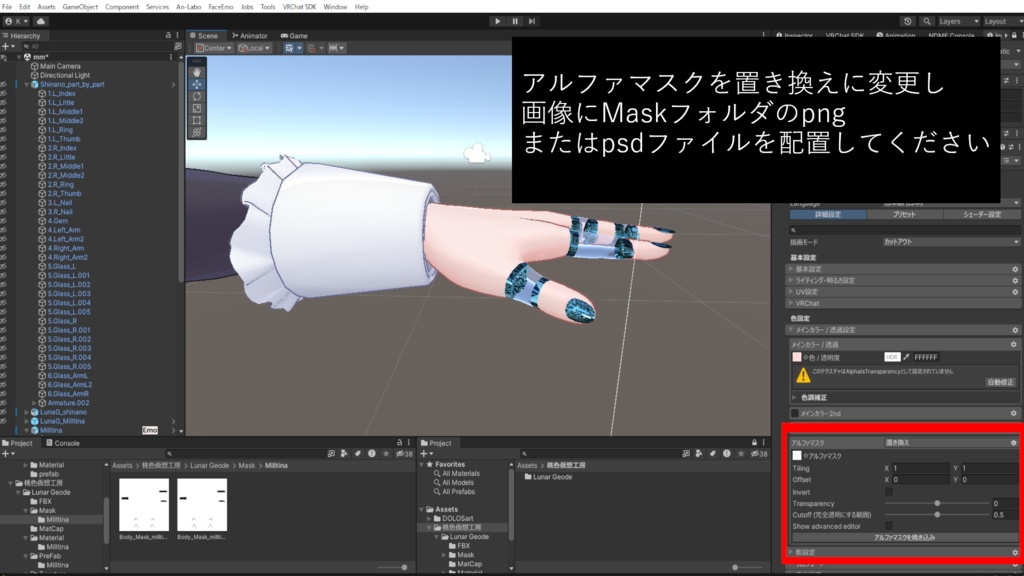Viewport: 1024px width, 576px height.
Task: Expand the ライティング・明るさ設定 section
Action: coord(791,280)
